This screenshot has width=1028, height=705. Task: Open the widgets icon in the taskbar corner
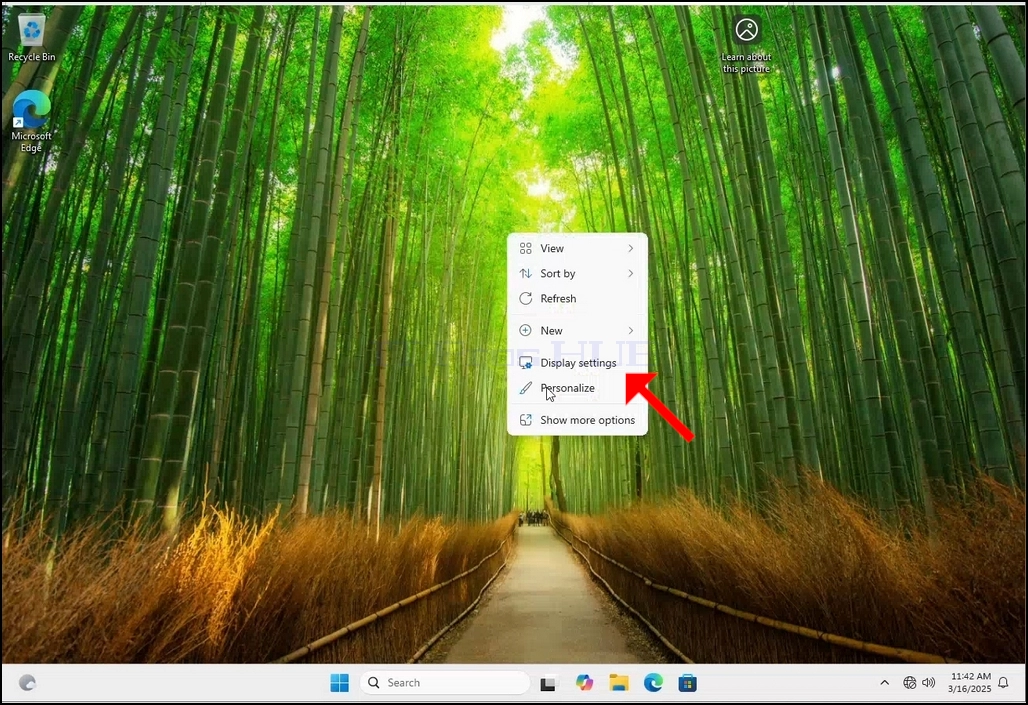coord(27,683)
